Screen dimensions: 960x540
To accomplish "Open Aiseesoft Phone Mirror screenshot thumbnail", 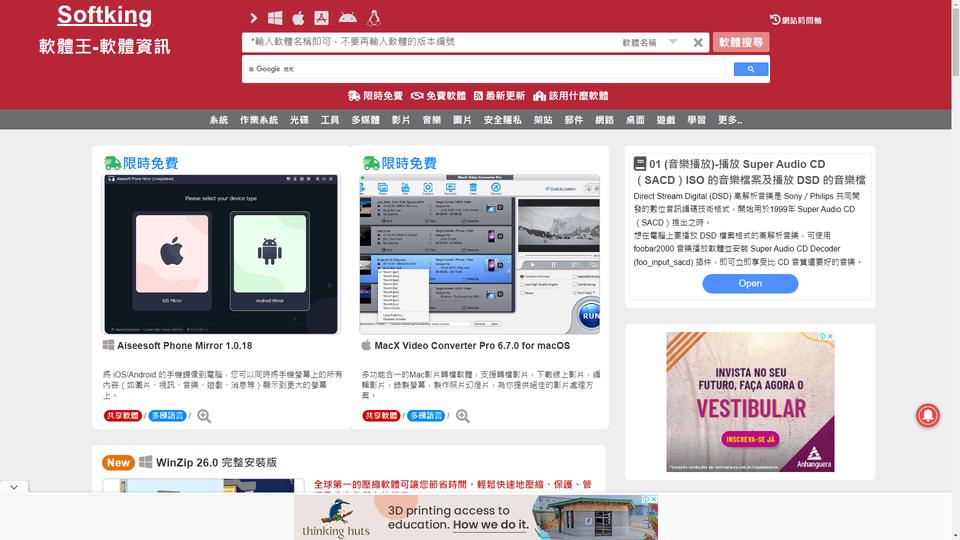I will 221,254.
